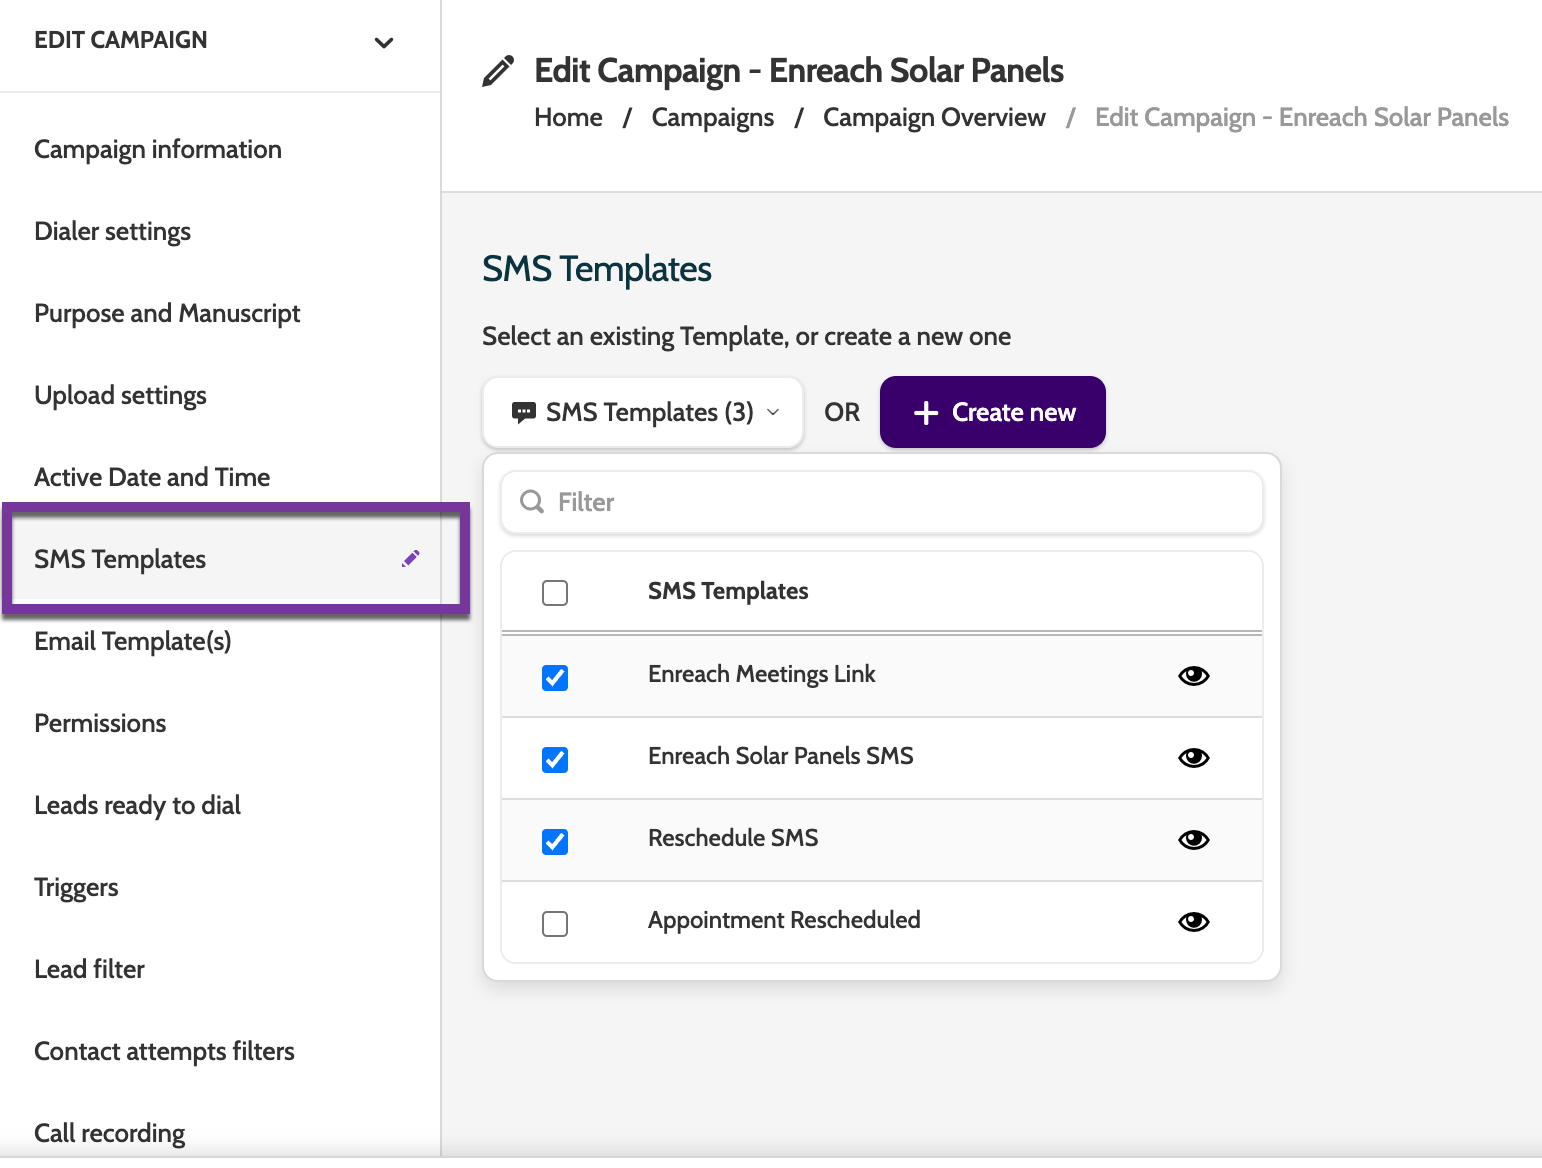Go to Email Template(s) section
The width and height of the screenshot is (1542, 1168).
[x=132, y=641]
